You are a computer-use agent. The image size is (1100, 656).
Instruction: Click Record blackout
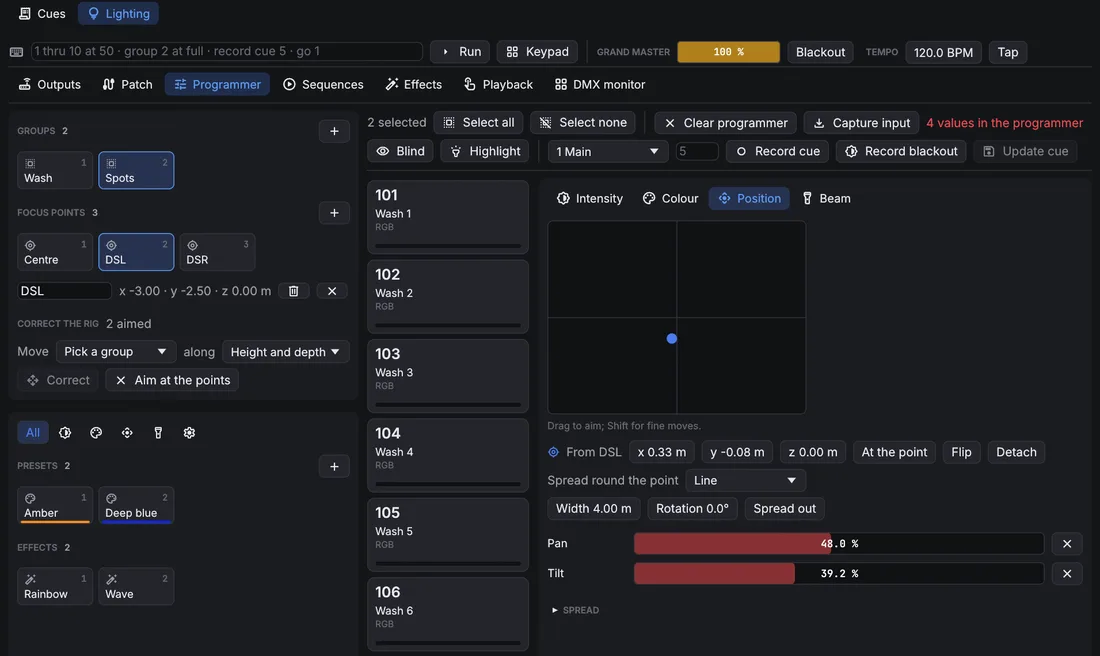tap(901, 152)
